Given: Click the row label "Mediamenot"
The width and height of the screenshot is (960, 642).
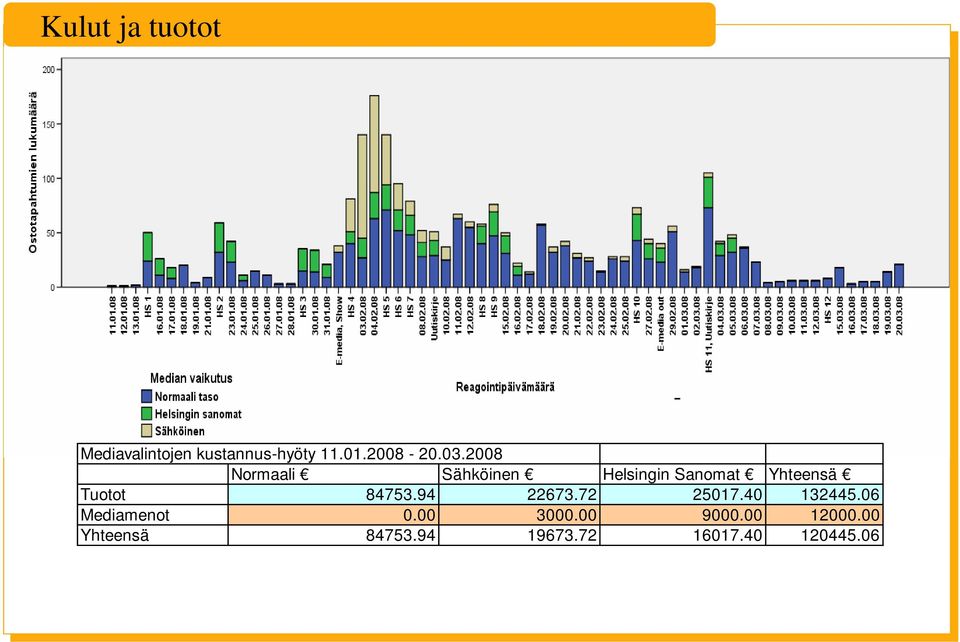Looking at the screenshot, I should click(x=125, y=515).
